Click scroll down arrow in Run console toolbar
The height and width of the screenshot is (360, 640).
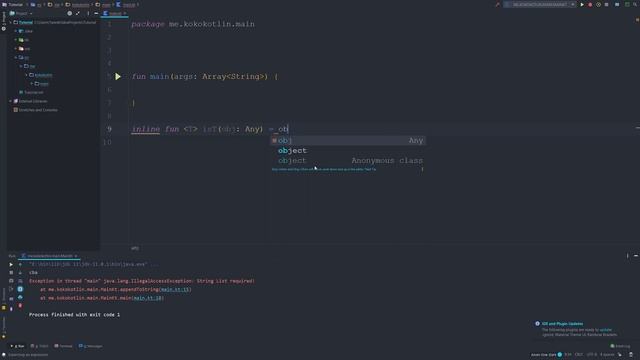click(20, 273)
